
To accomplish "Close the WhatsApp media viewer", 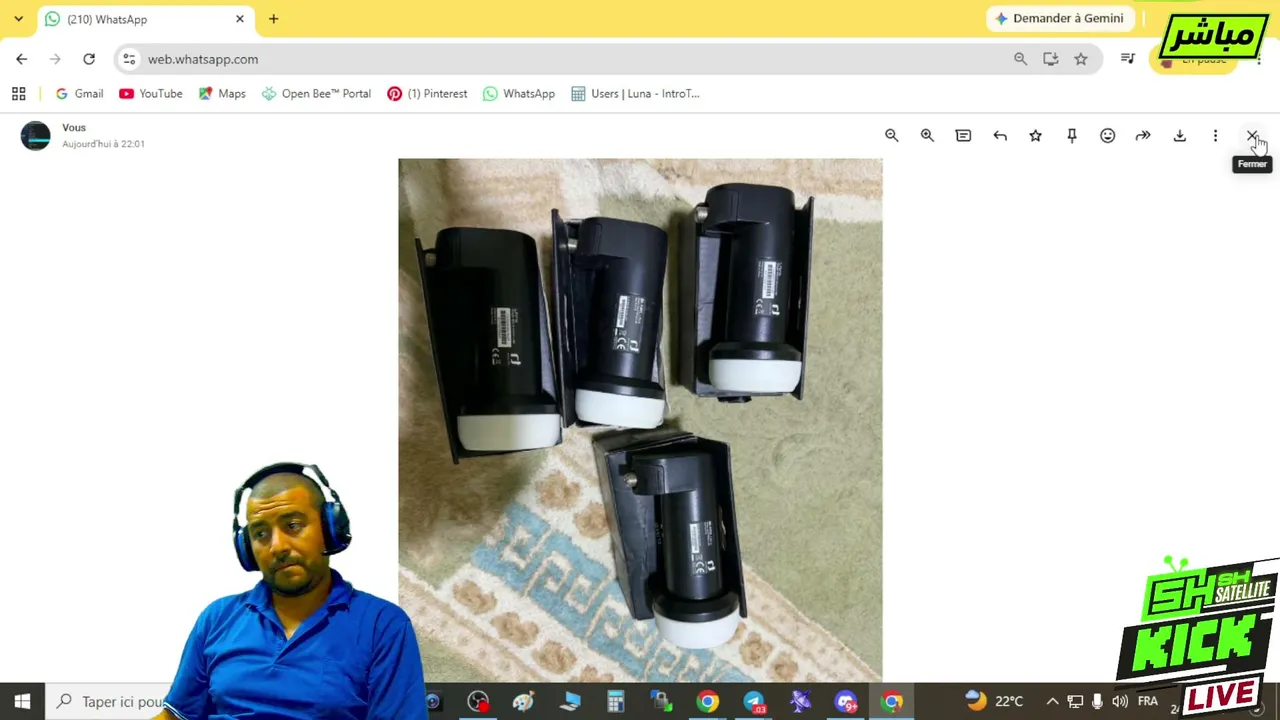I will [1251, 136].
